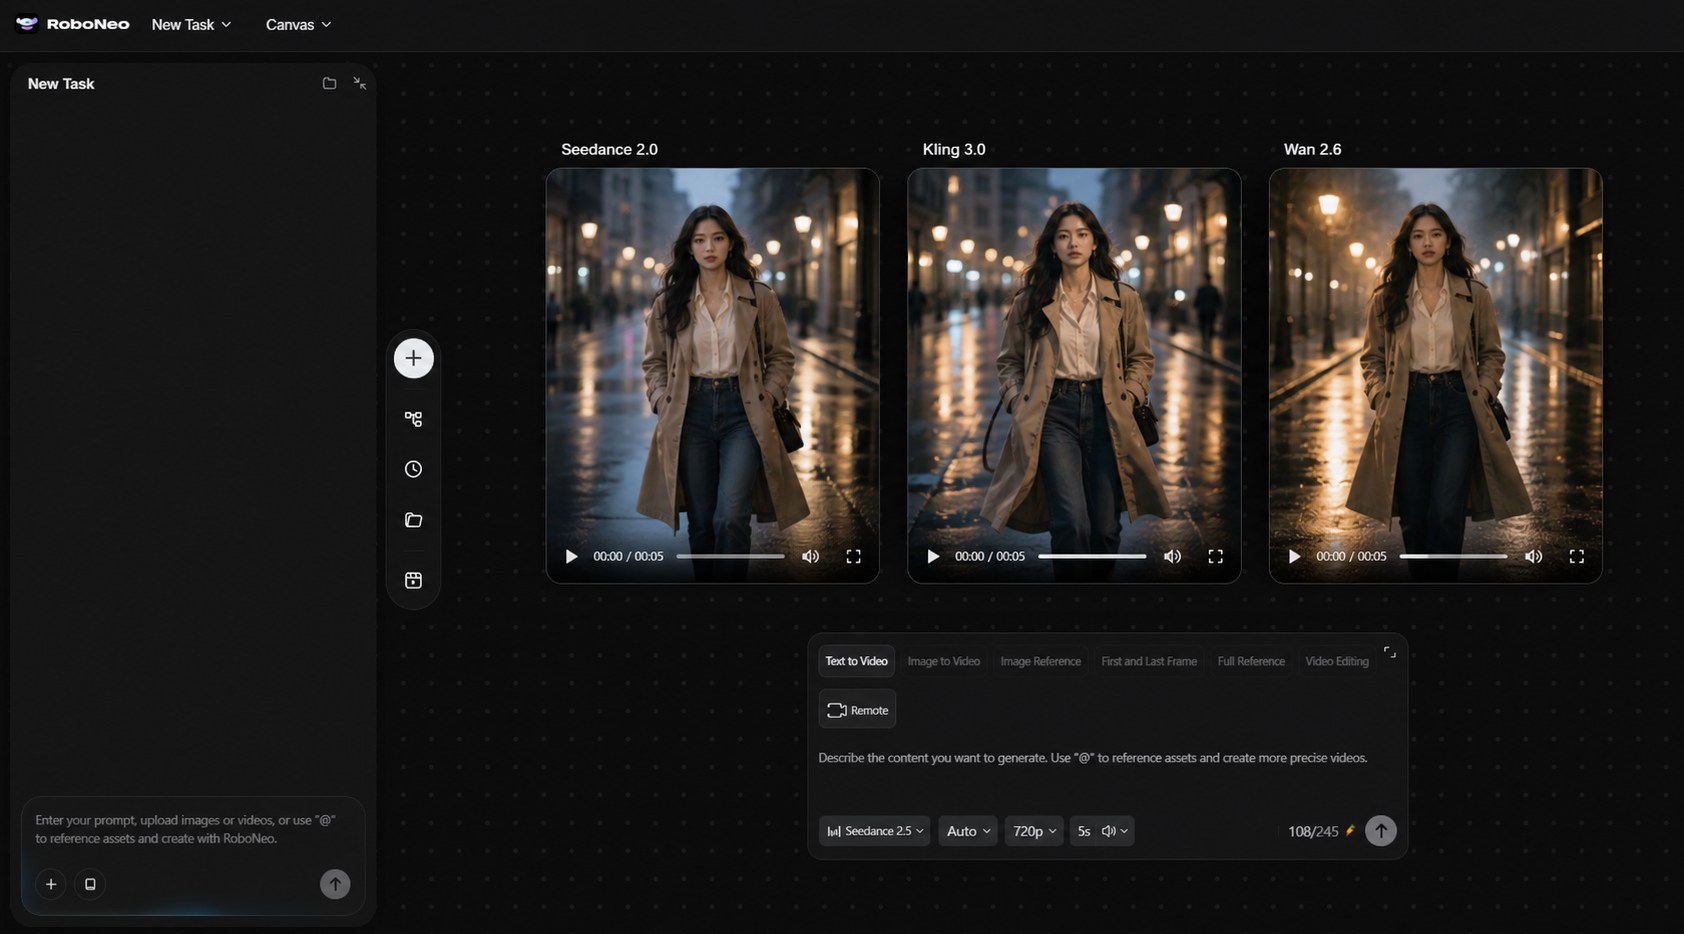Click the Wan 2.6 video title
1684x934 pixels.
pyautogui.click(x=1312, y=149)
